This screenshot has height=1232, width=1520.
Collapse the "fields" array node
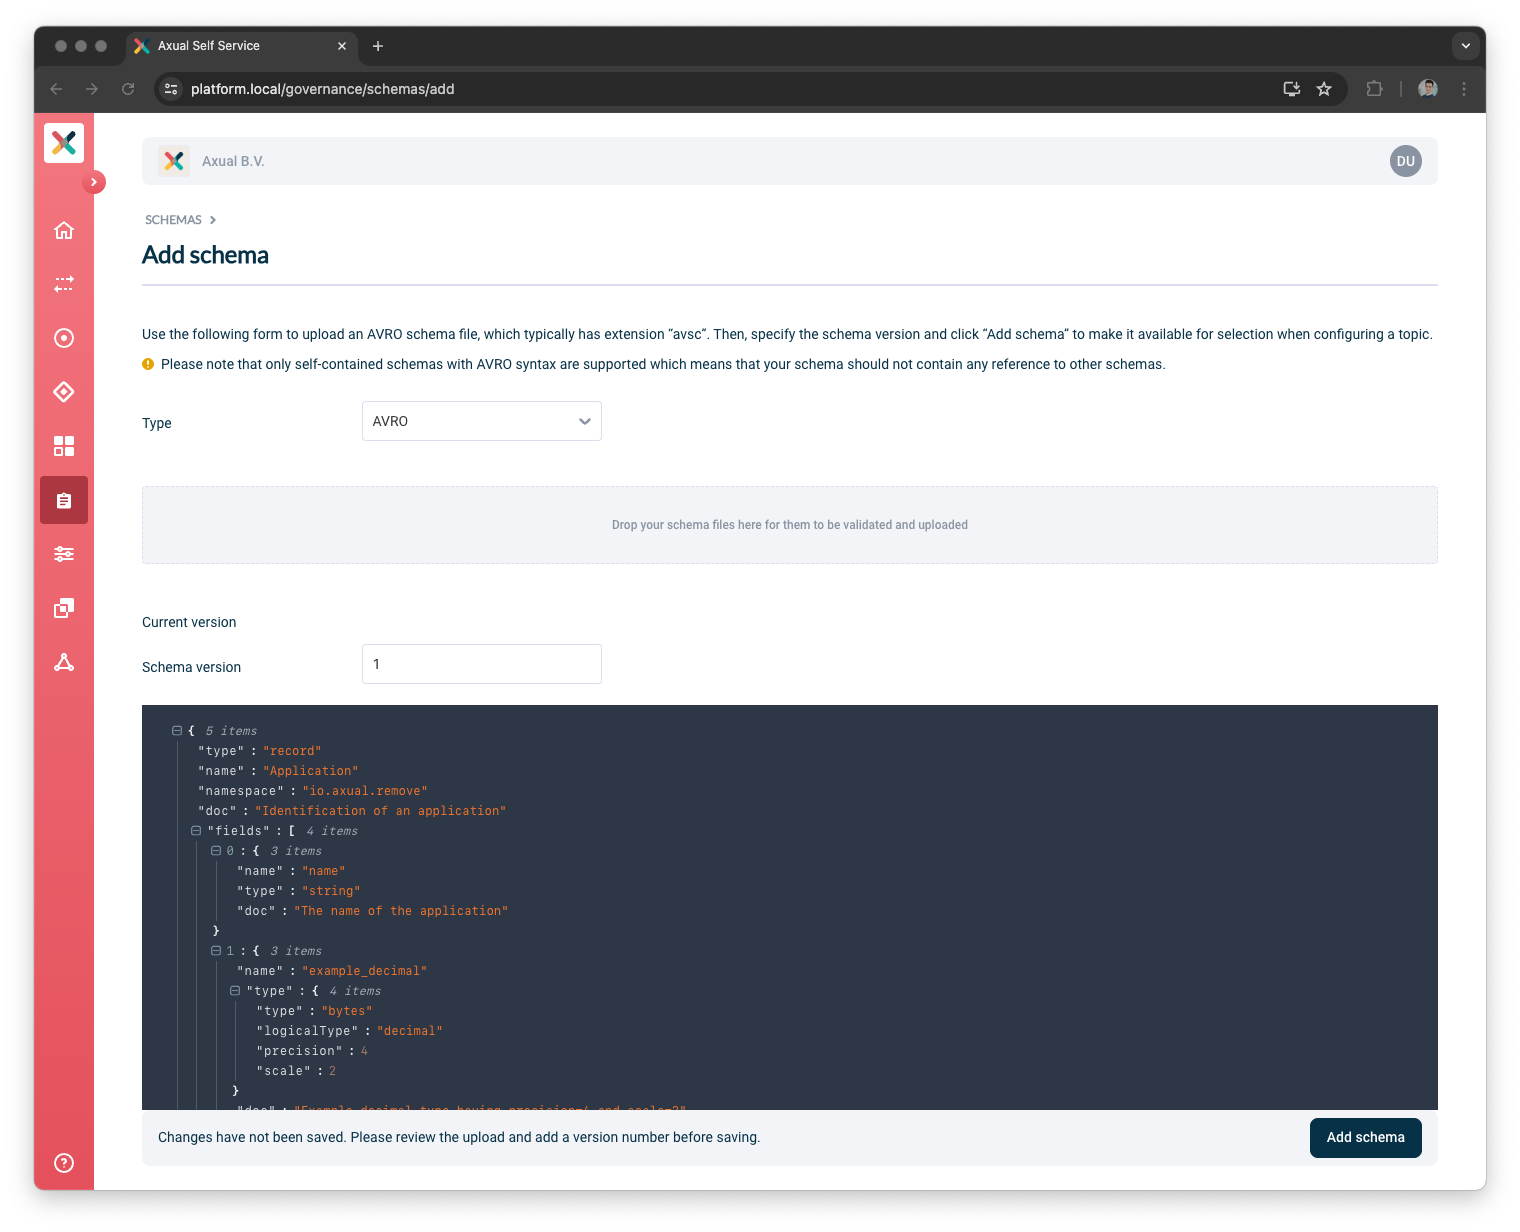point(196,831)
